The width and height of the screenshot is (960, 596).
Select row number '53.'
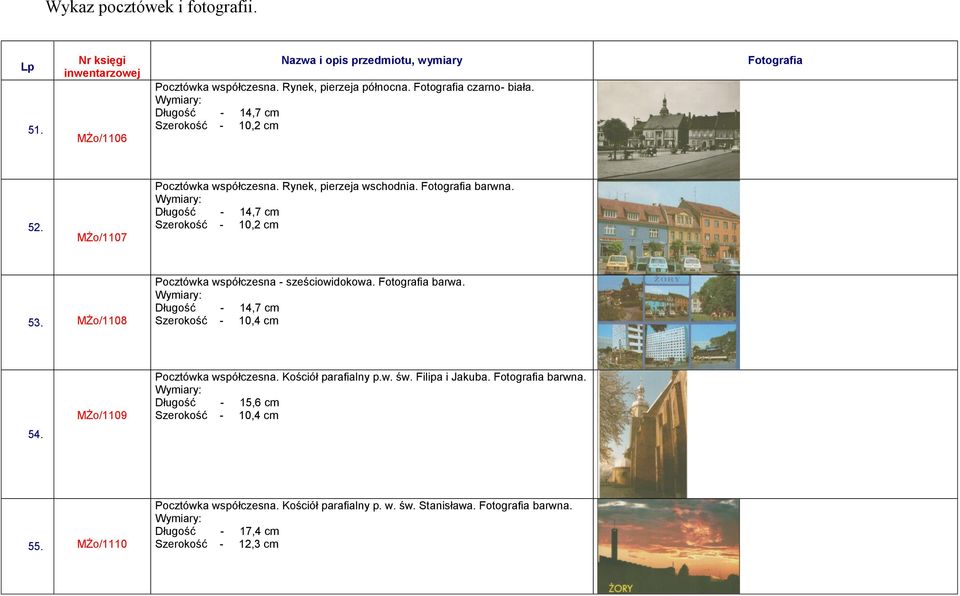[36, 322]
